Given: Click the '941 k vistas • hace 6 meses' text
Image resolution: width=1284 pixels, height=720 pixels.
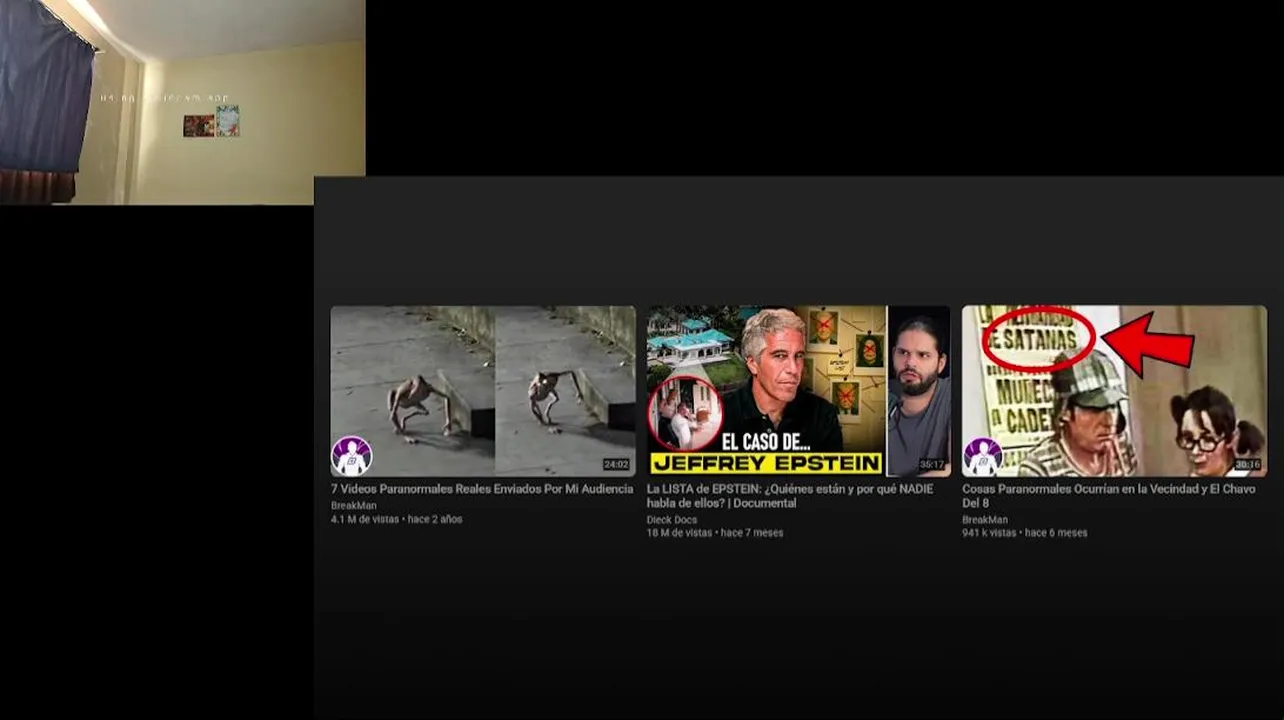Looking at the screenshot, I should point(1025,533).
